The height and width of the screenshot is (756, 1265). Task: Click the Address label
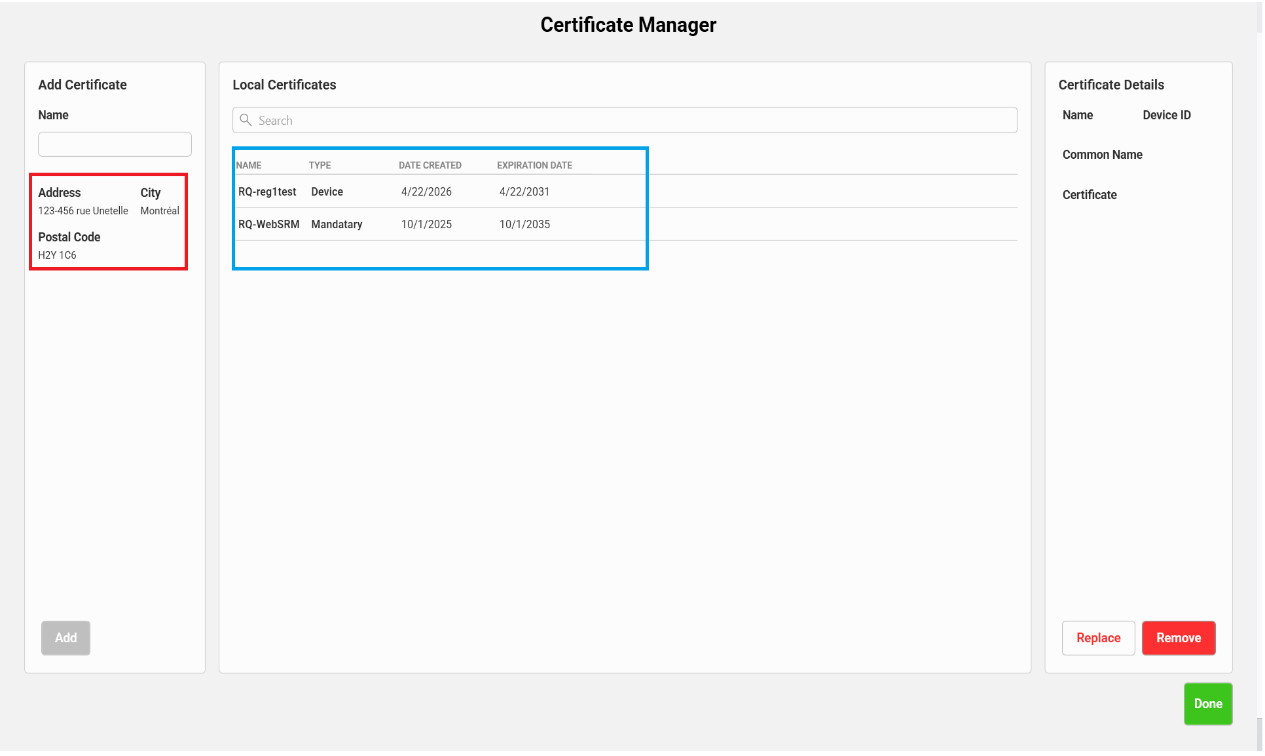(59, 193)
